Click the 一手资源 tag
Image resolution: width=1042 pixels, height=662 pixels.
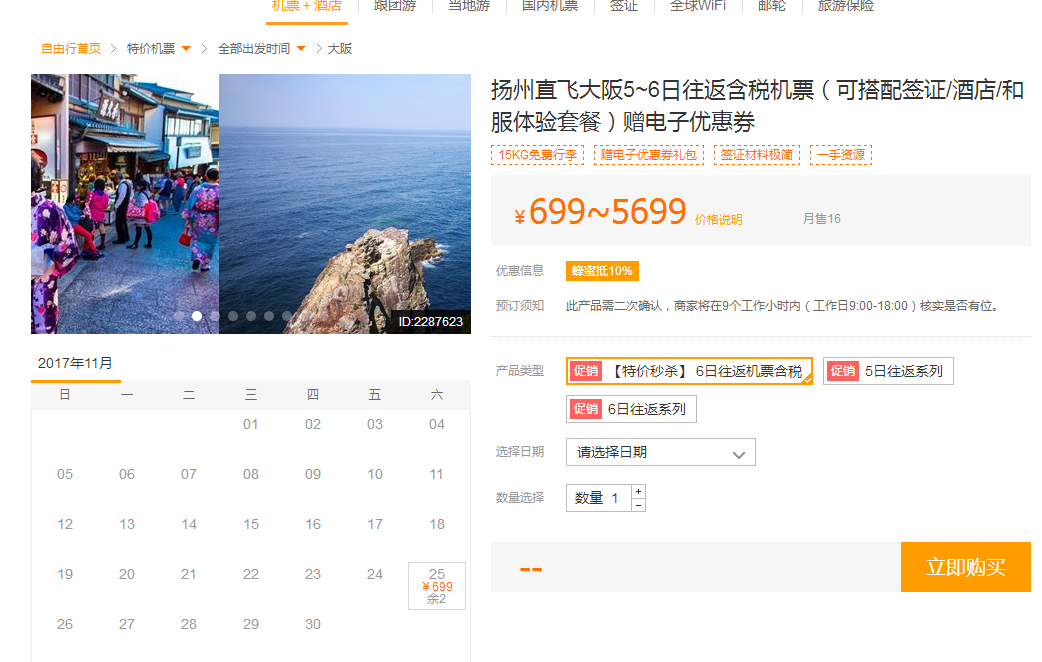pyautogui.click(x=841, y=155)
